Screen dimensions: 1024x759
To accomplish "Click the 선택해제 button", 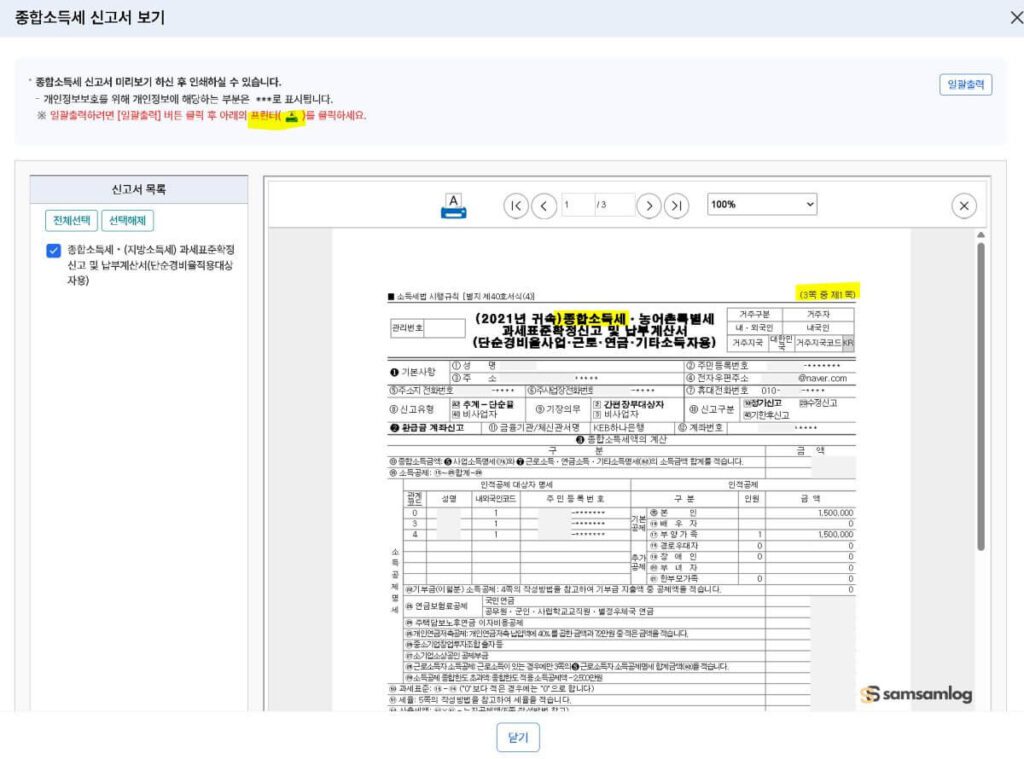I will pyautogui.click(x=127, y=220).
